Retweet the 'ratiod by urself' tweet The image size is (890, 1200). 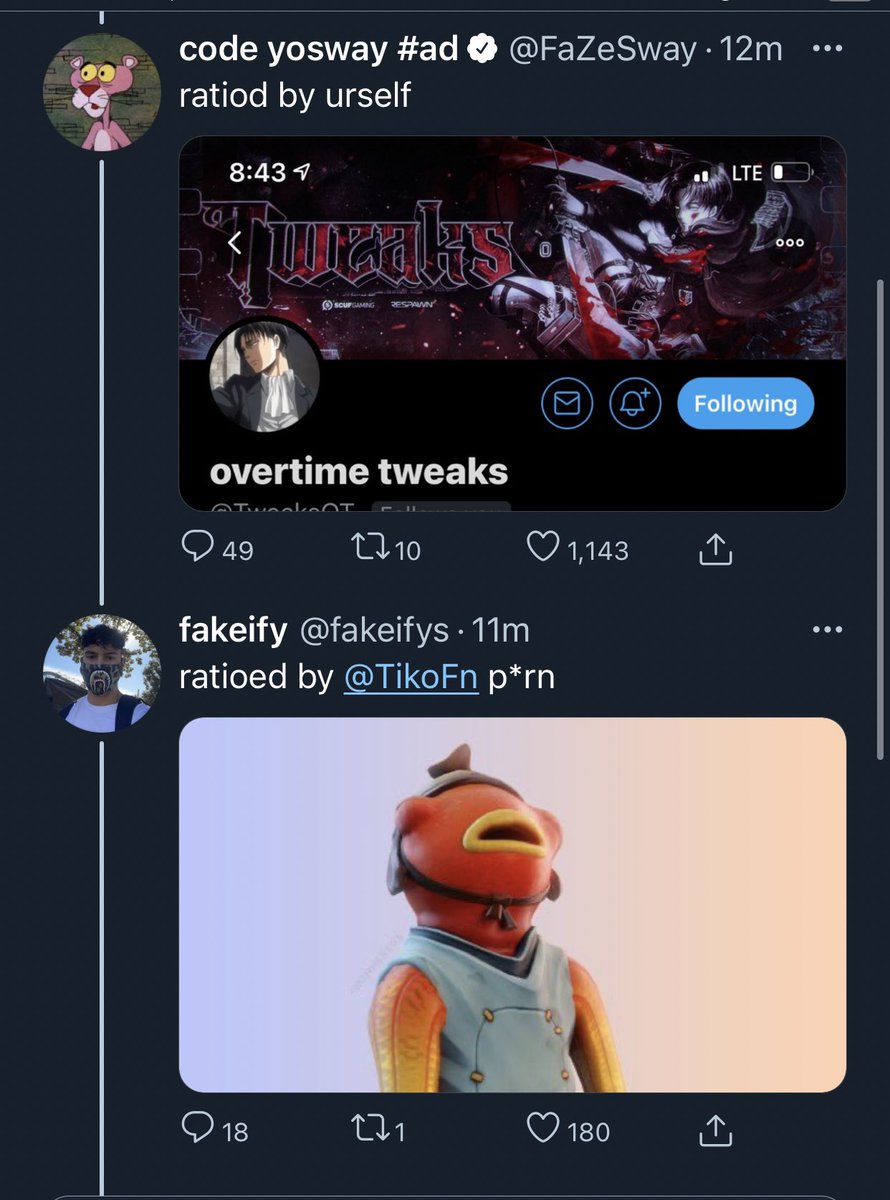click(372, 547)
